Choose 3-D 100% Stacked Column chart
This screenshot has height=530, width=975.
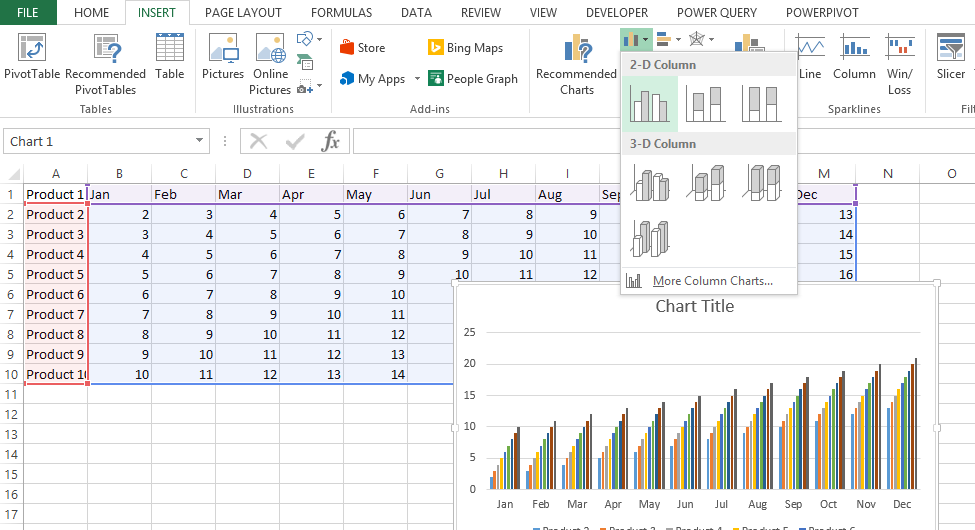tap(761, 183)
